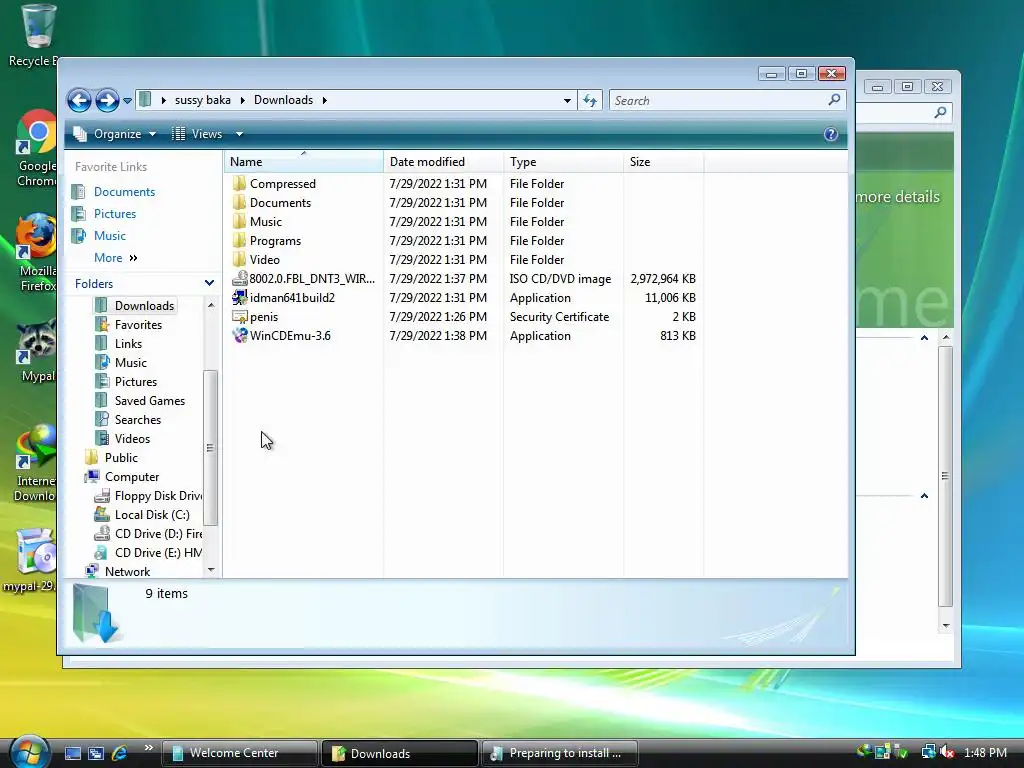This screenshot has width=1024, height=768.
Task: Select Downloads in the folder tree
Action: (144, 306)
